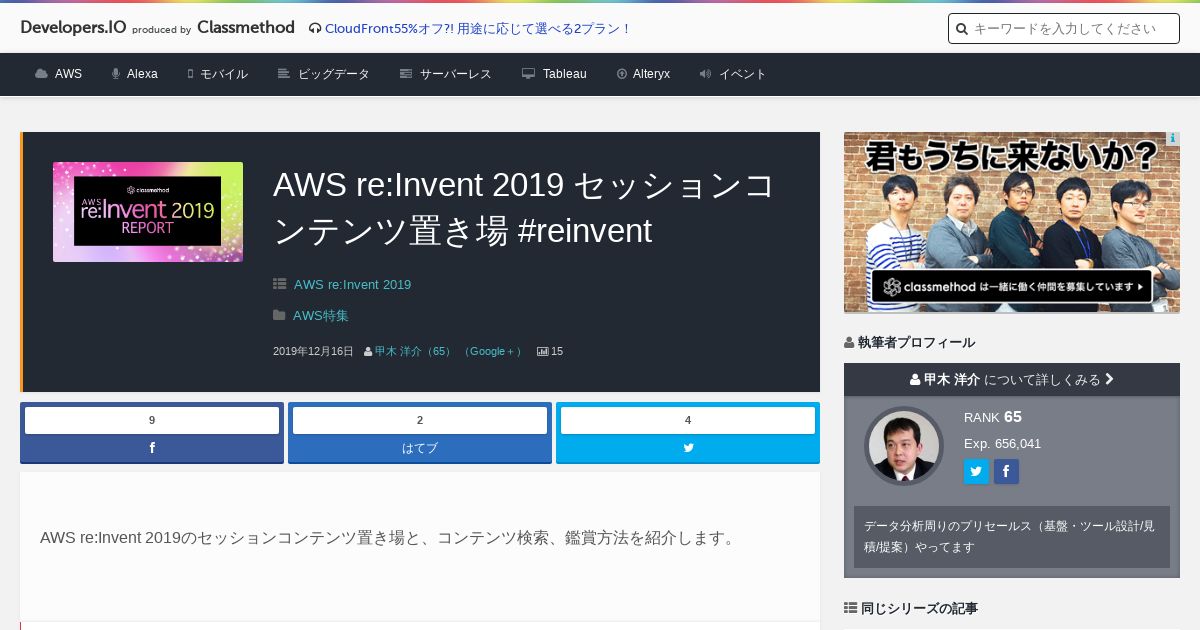Viewport: 1200px width, 630px height.
Task: Click the ad info icon on banner
Action: [x=1173, y=138]
